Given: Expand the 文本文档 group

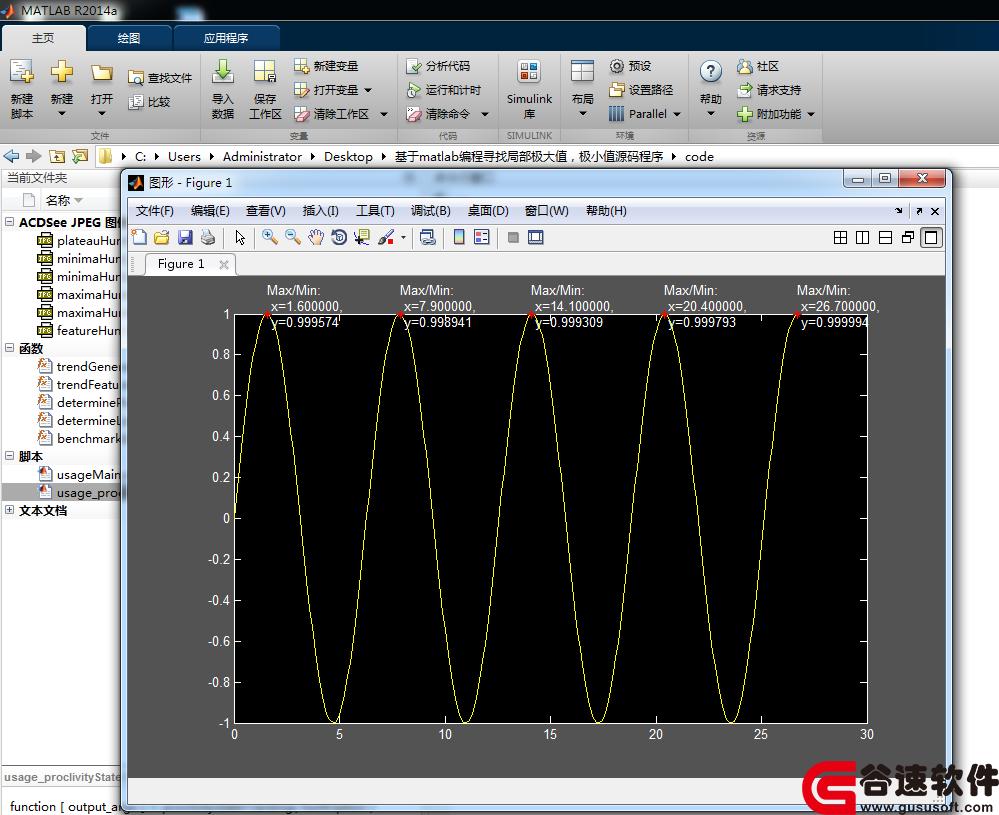Looking at the screenshot, I should pyautogui.click(x=10, y=510).
